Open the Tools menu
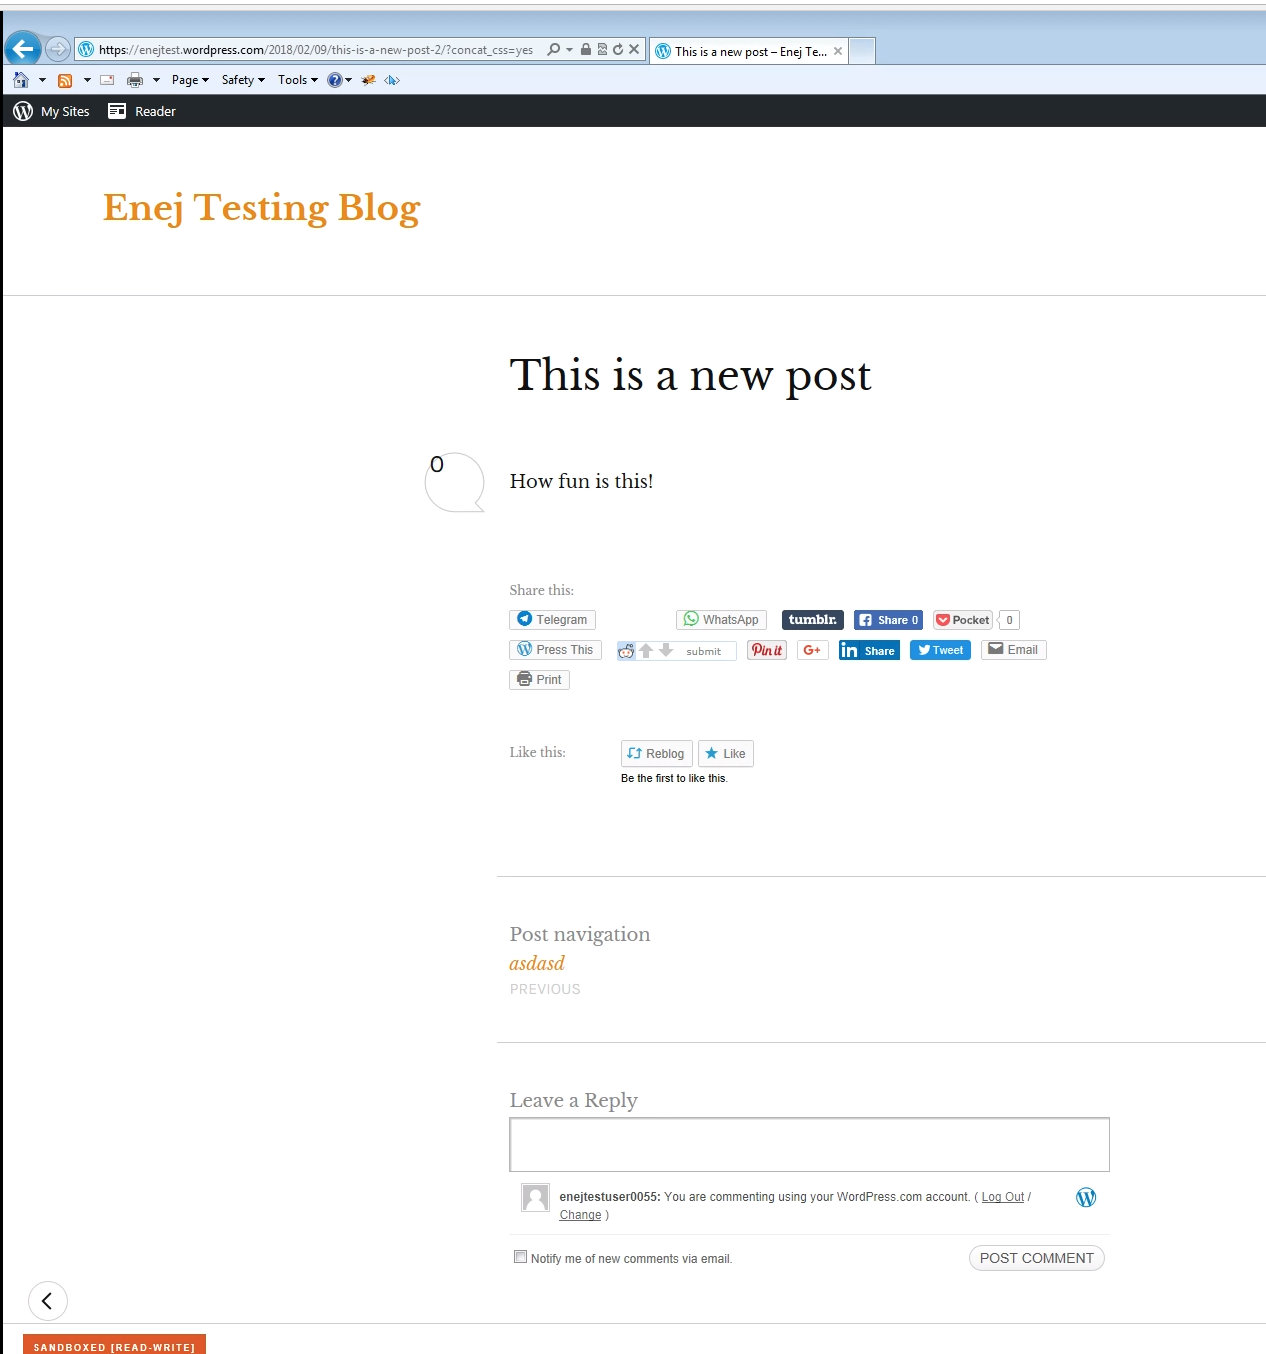The image size is (1266, 1354). tap(297, 80)
